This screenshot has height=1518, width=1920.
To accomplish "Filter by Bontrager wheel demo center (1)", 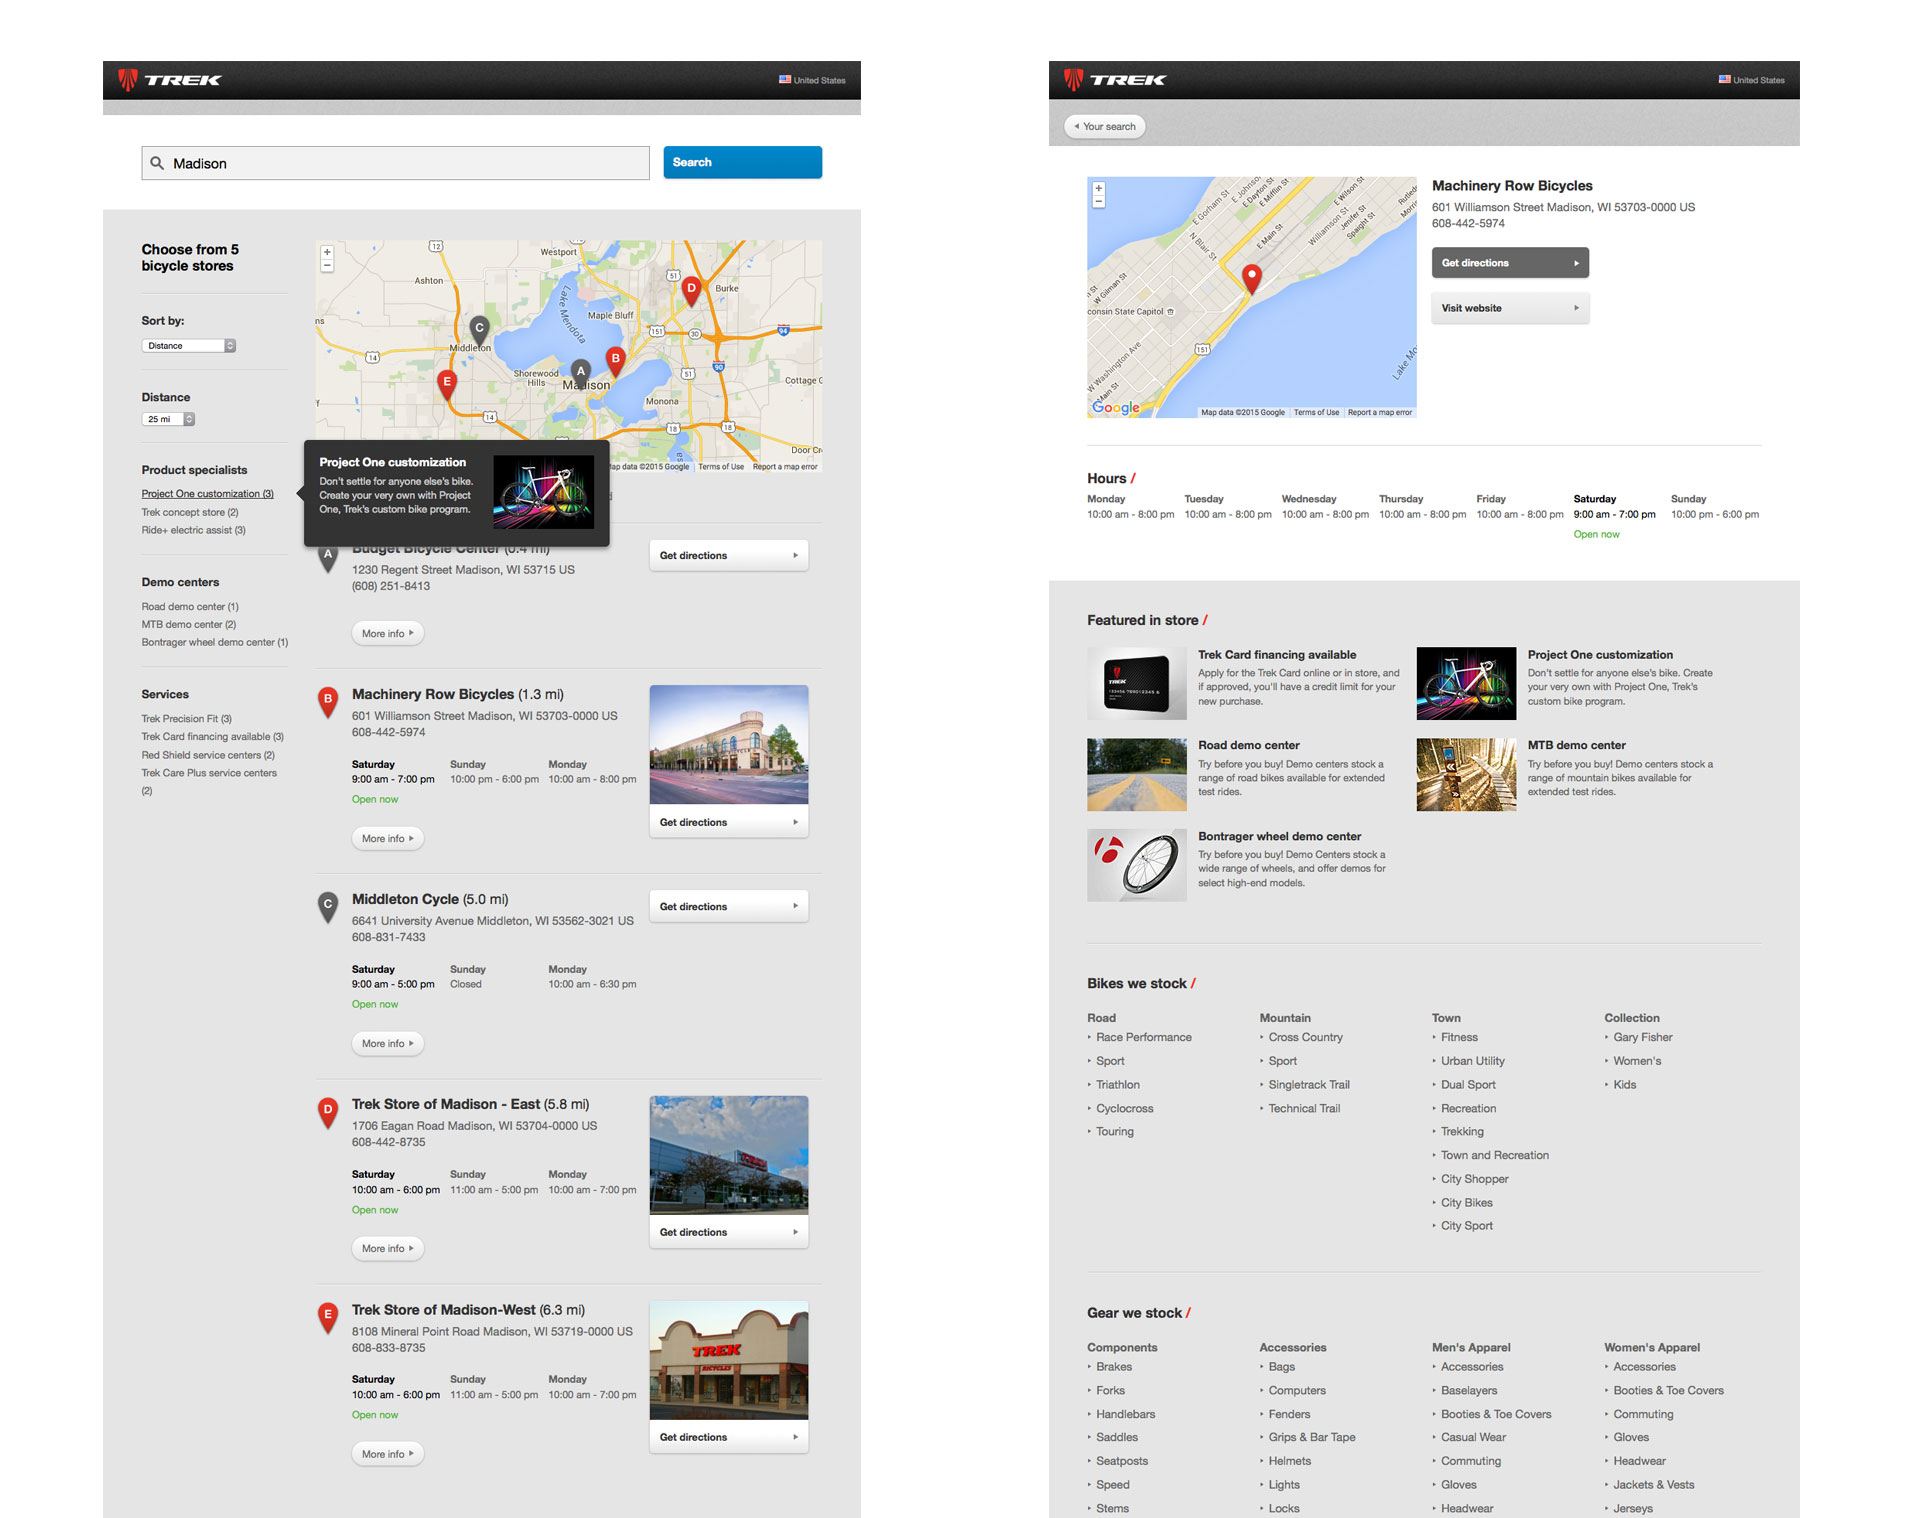I will click(215, 642).
